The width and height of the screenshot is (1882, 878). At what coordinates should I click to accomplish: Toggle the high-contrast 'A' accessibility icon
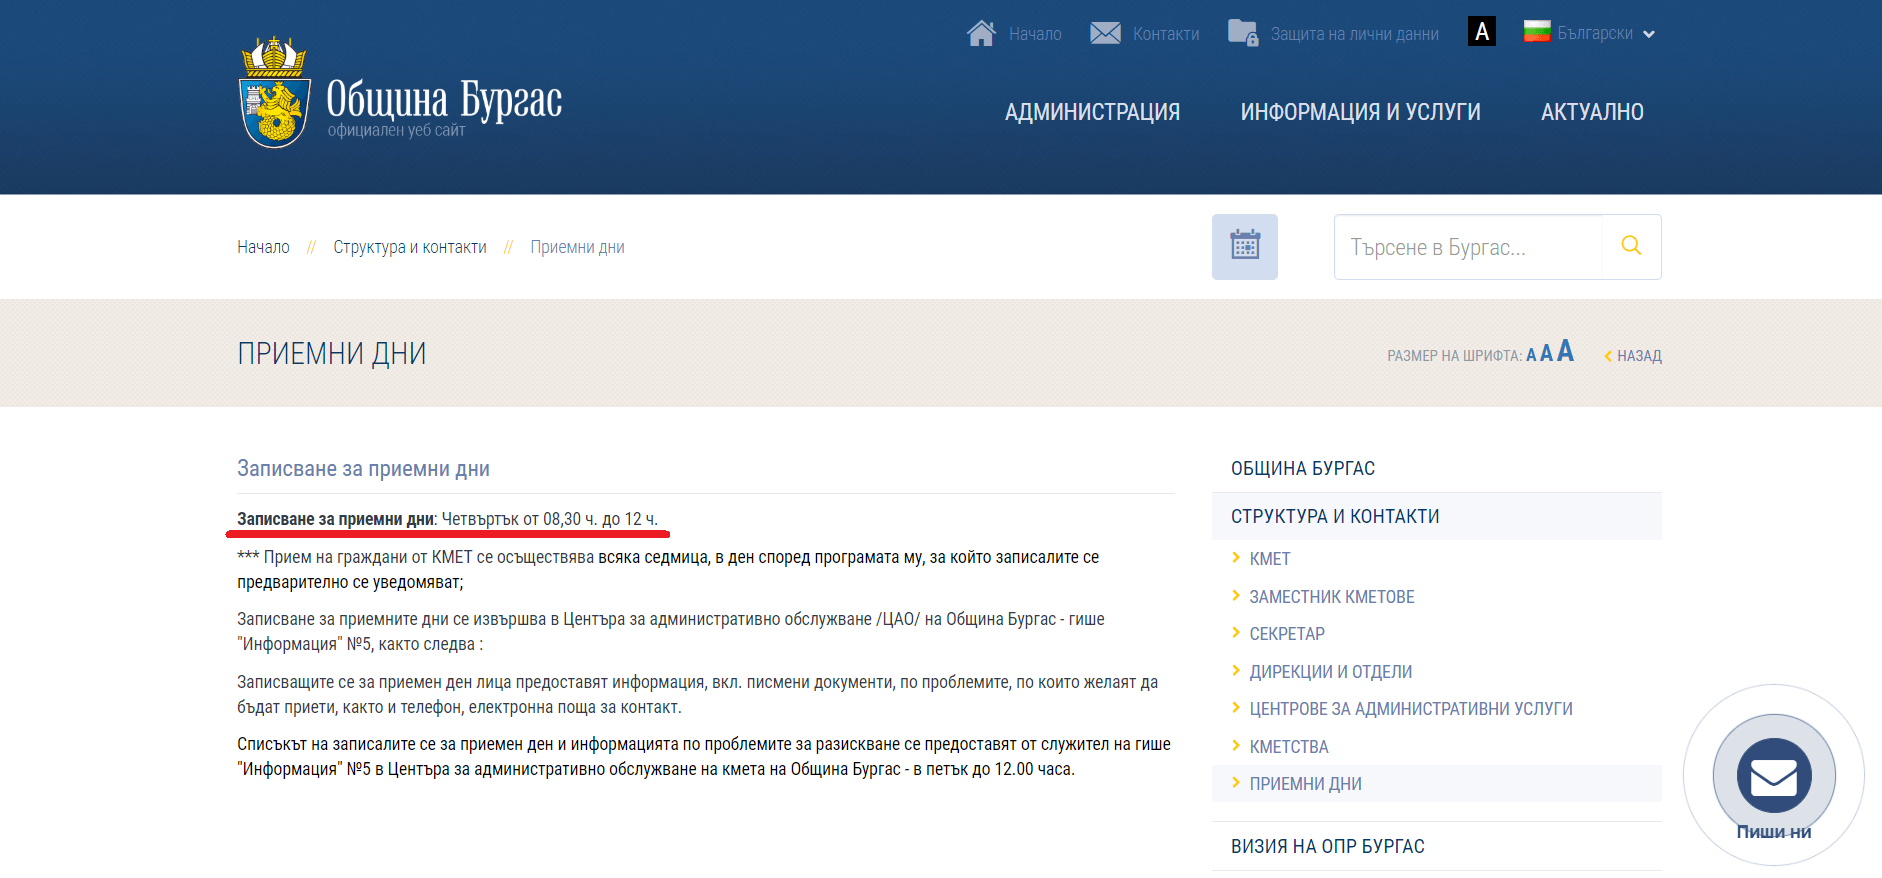click(x=1481, y=32)
